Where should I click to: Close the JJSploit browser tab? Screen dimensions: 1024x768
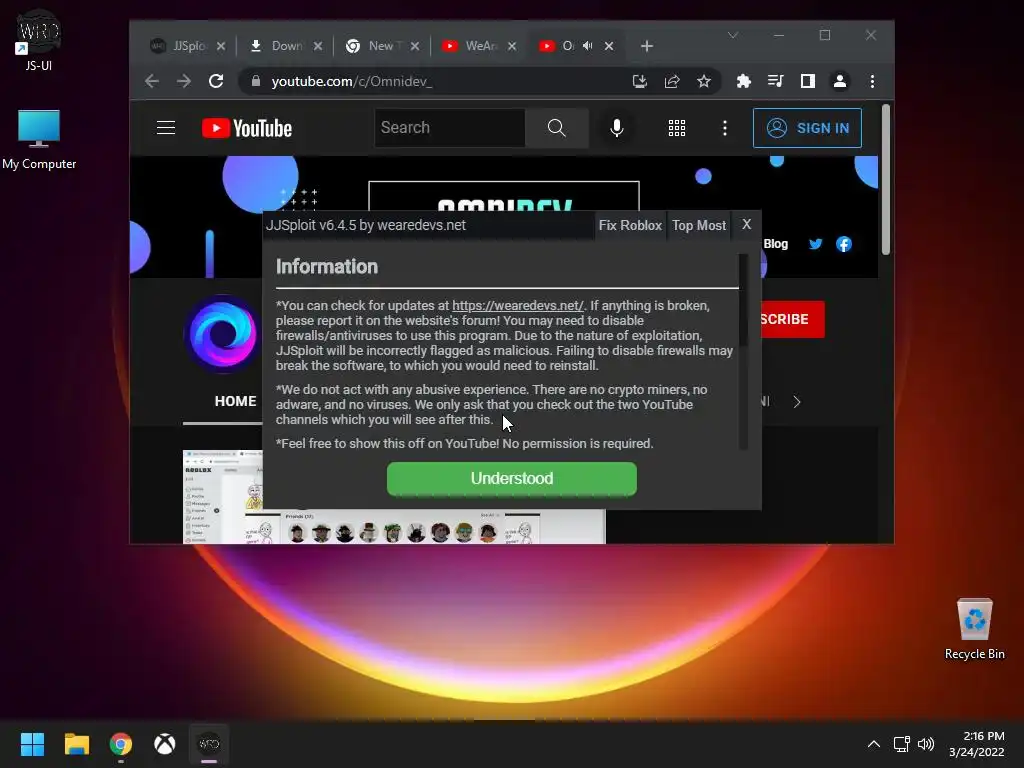pyautogui.click(x=221, y=46)
